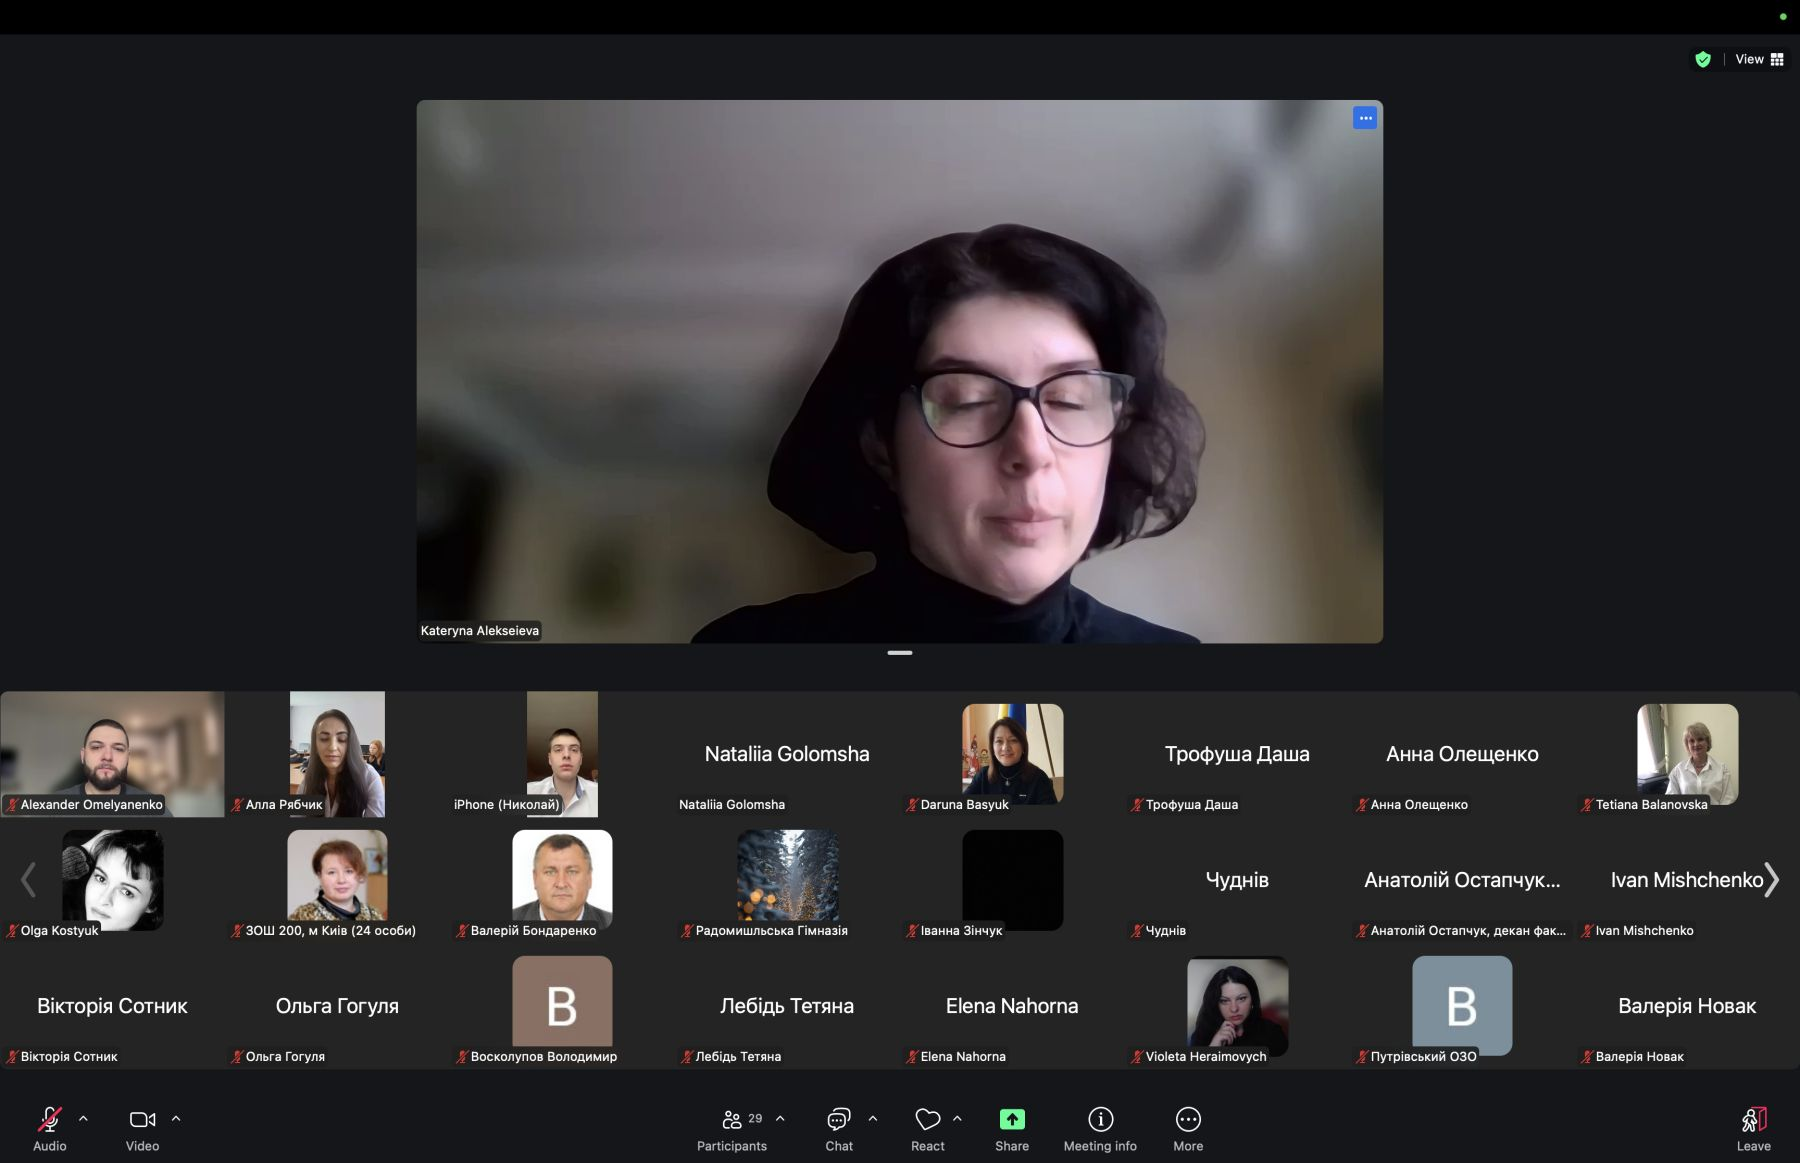Click muted mic icon beside Алла Рябчик label
This screenshot has width=1800, height=1163.
click(x=237, y=805)
